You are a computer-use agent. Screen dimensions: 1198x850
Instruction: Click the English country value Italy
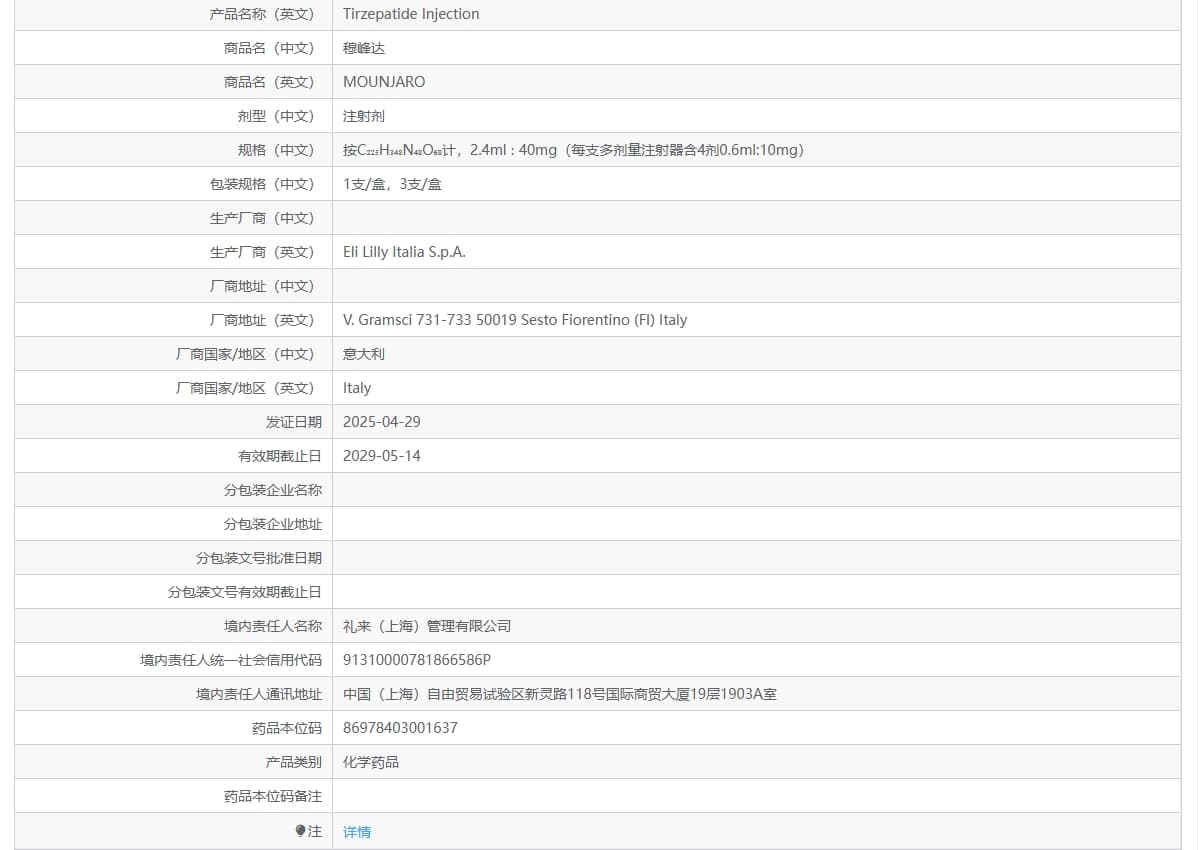tap(357, 388)
